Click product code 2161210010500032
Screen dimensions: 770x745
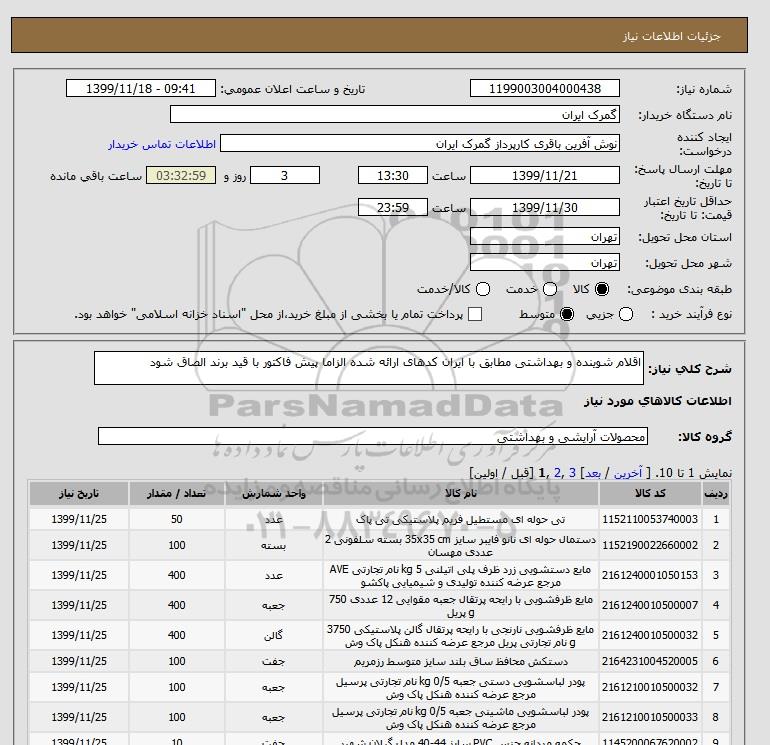click(x=650, y=687)
